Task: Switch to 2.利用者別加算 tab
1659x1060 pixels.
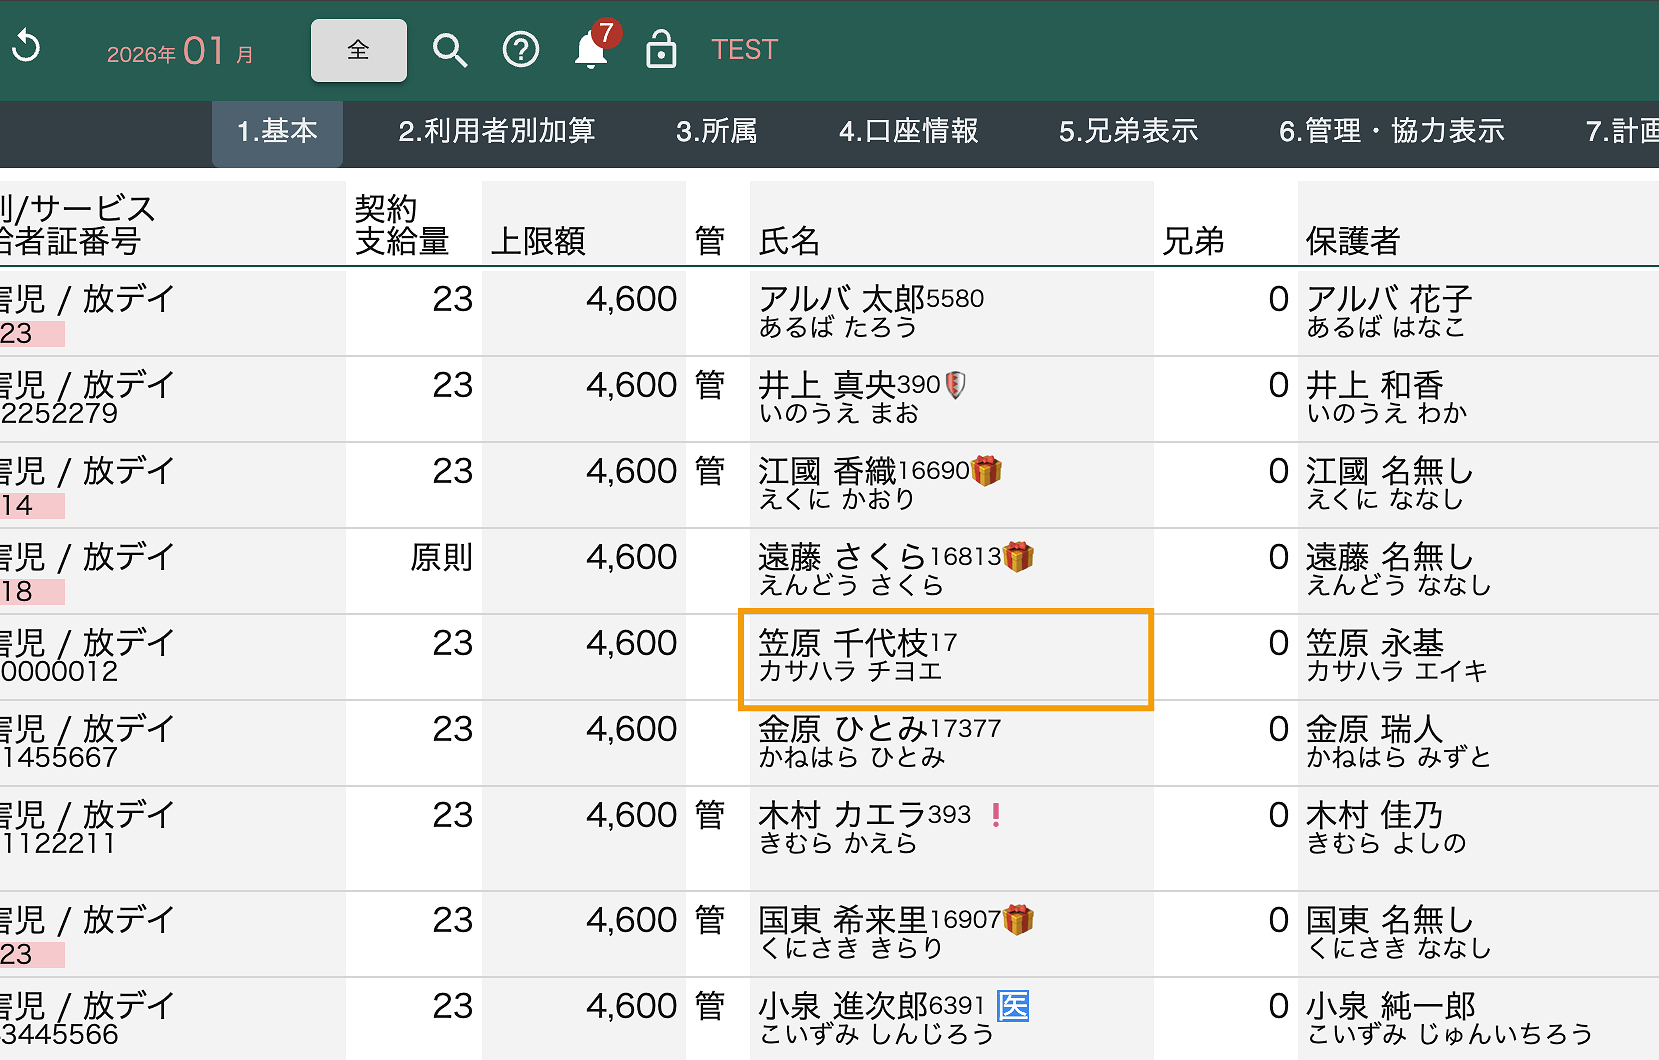Action: pyautogui.click(x=496, y=131)
